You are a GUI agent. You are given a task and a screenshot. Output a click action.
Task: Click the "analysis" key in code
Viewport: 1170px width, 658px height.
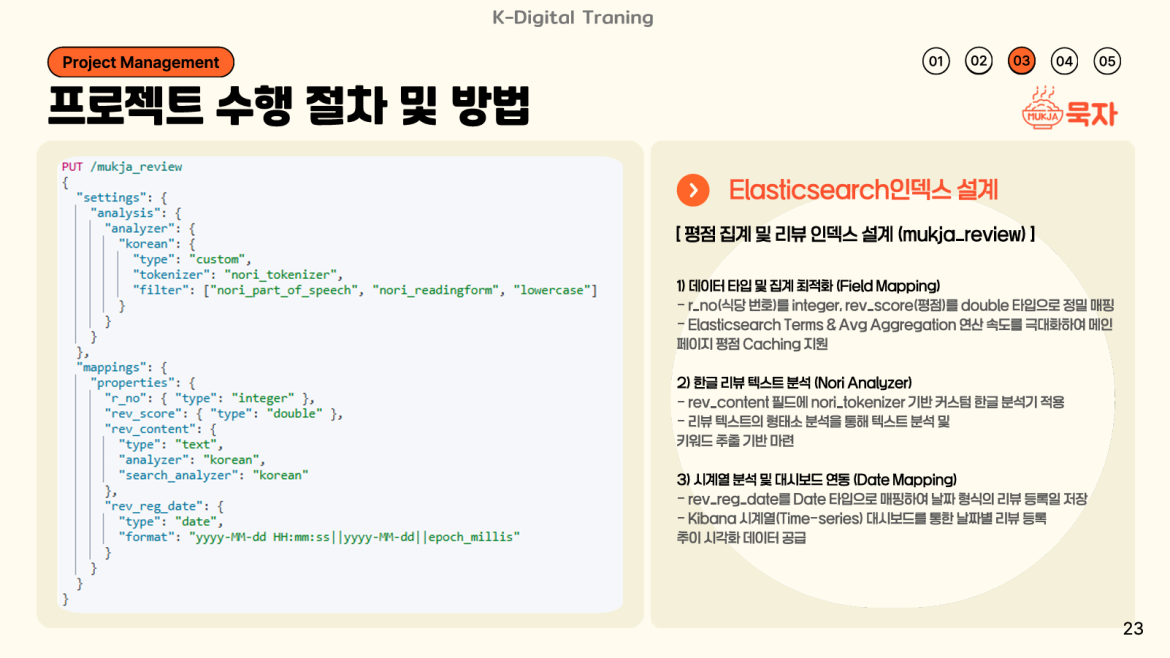point(125,213)
